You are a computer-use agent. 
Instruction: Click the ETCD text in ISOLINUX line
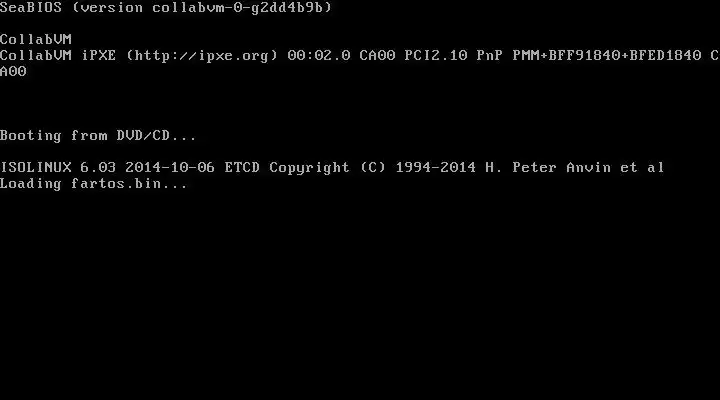tap(242, 168)
